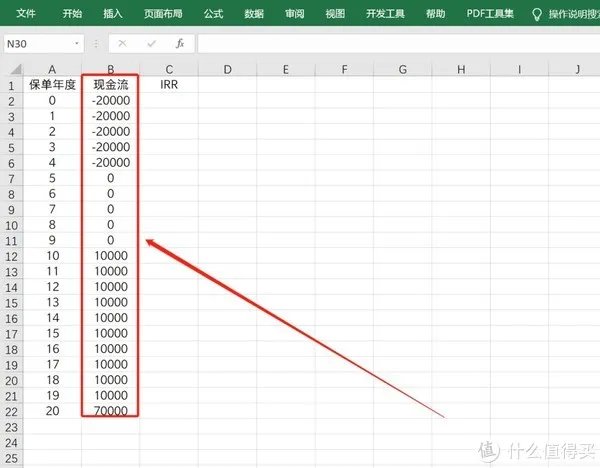This screenshot has height=468, width=600.
Task: Select column H header
Action: click(461, 69)
